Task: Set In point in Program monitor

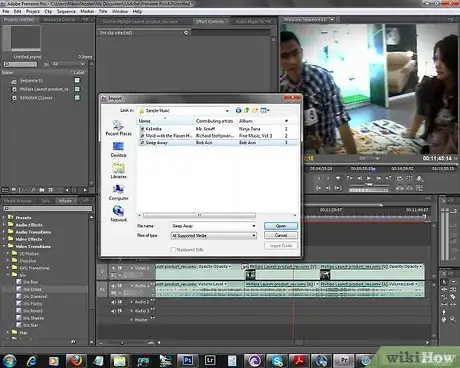Action: pos(319,178)
